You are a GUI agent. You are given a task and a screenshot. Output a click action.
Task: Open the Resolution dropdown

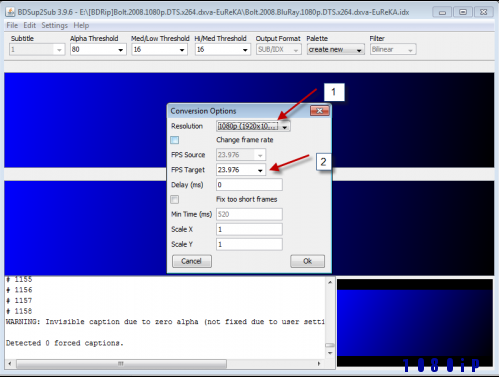click(253, 126)
